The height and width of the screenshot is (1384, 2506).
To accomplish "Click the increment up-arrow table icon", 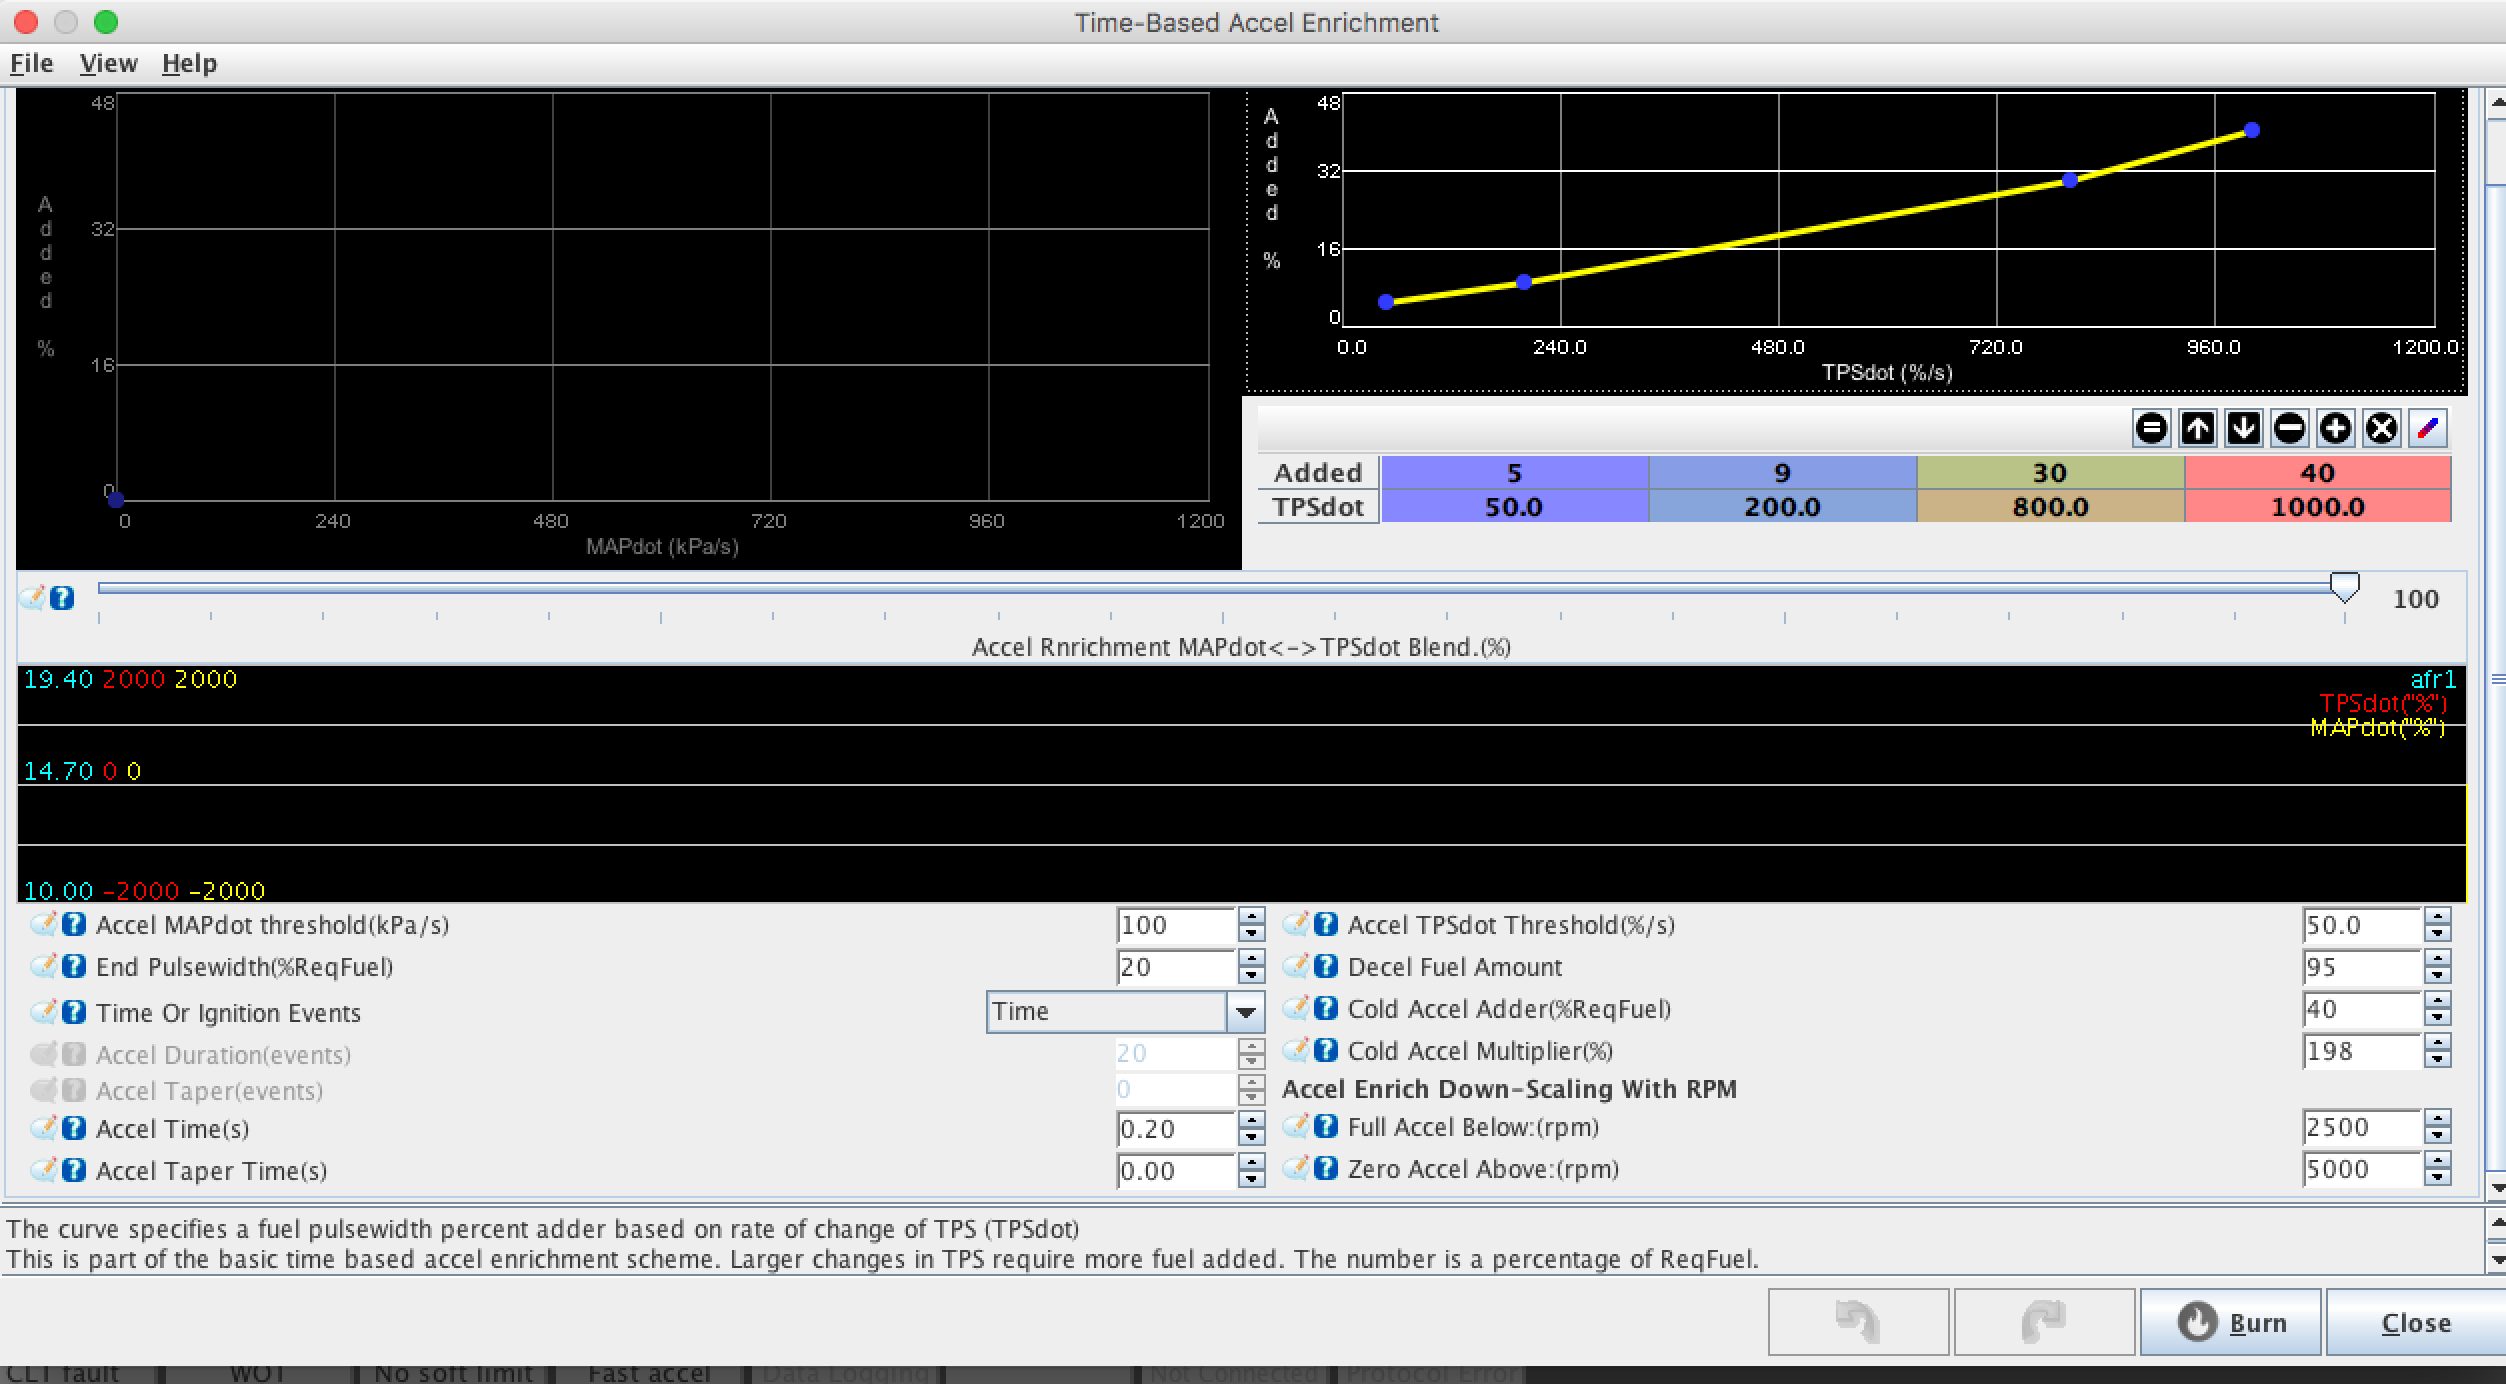I will click(2197, 429).
